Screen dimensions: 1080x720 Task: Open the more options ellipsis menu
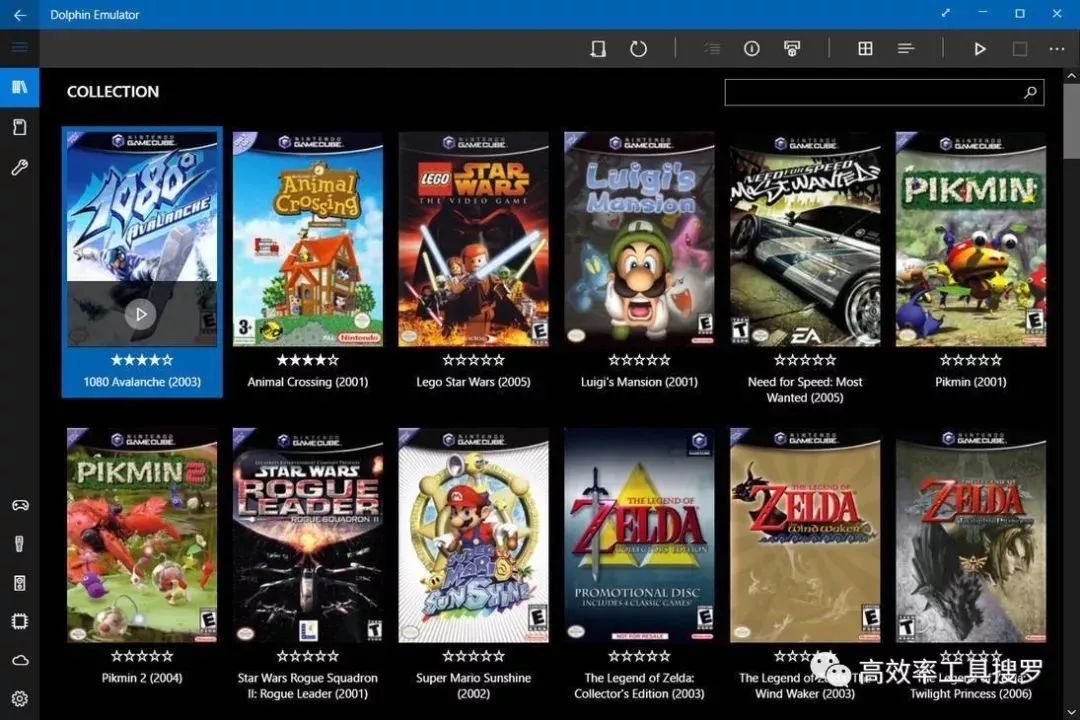pos(1057,49)
